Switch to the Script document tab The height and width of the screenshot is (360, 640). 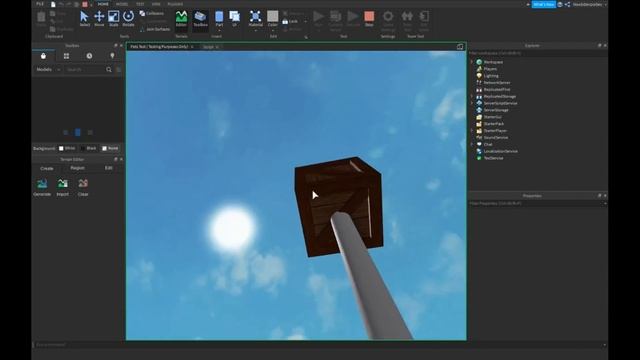click(209, 47)
